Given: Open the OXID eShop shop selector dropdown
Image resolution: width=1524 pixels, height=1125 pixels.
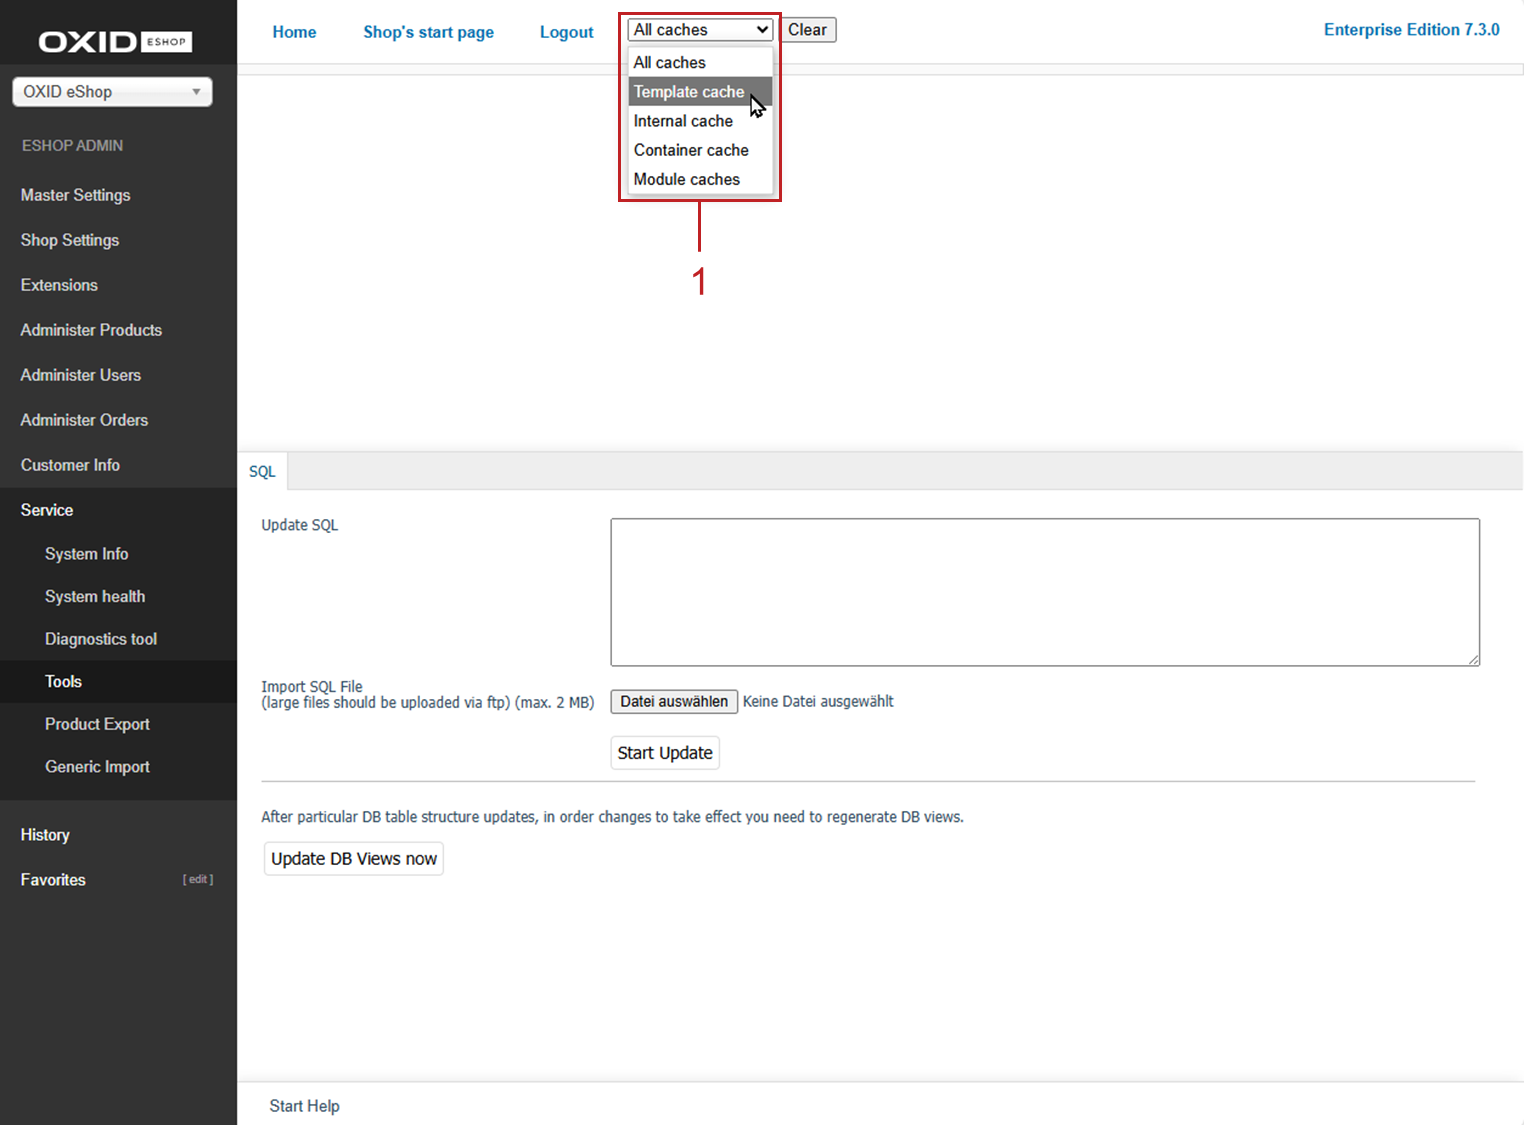Looking at the screenshot, I should (x=112, y=92).
